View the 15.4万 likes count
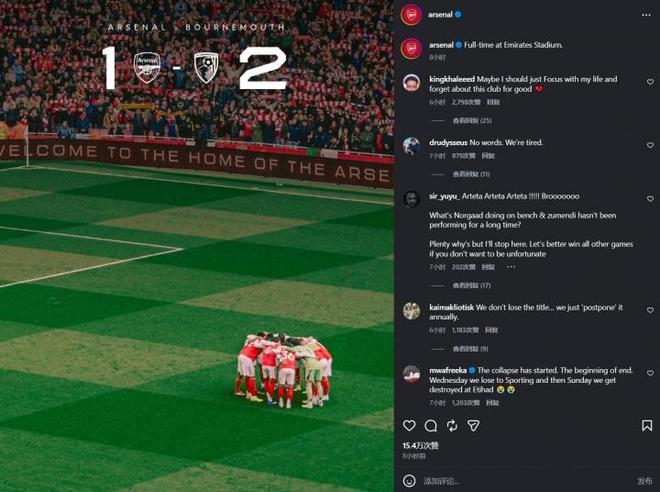This screenshot has width=660, height=492. (x=420, y=446)
